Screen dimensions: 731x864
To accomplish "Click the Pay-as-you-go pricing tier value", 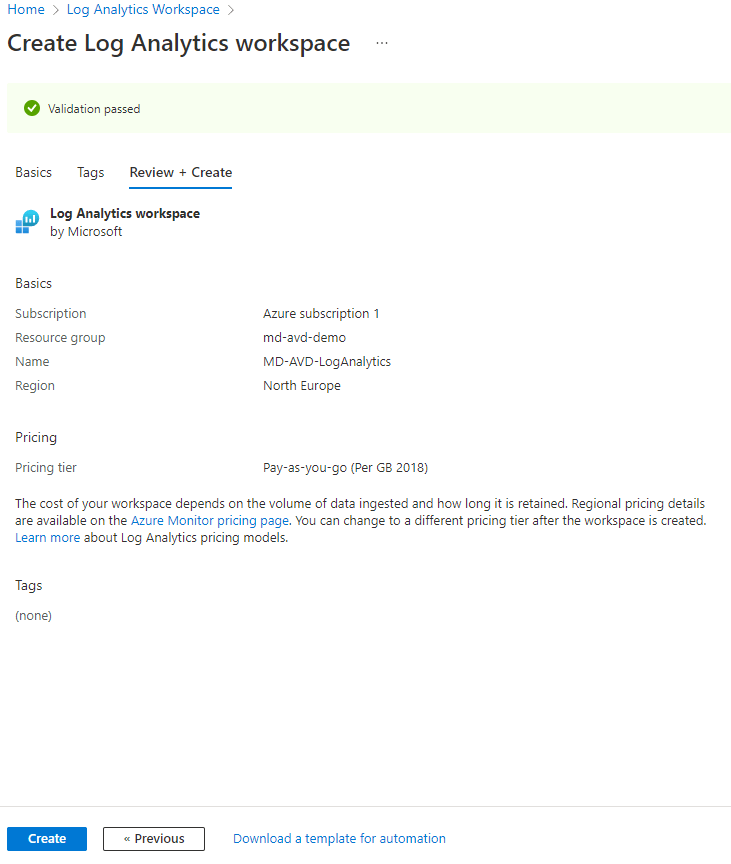I will (x=345, y=468).
